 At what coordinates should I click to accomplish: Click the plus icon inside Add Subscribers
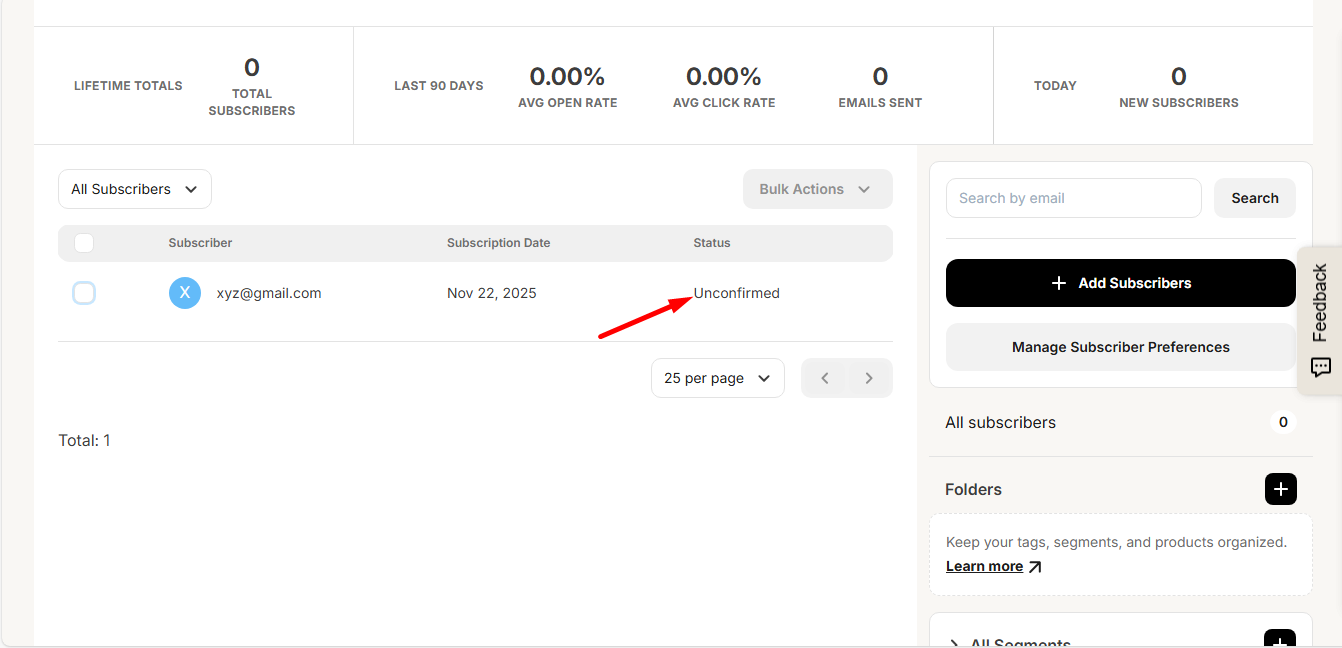coord(1058,283)
